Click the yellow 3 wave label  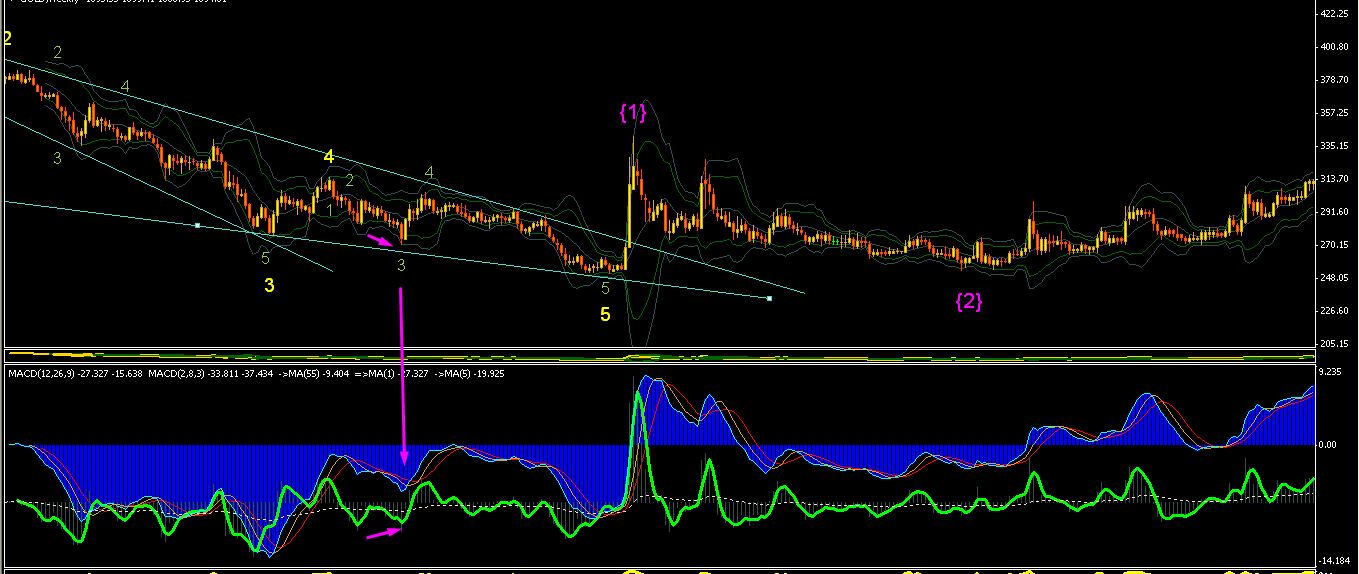click(x=269, y=286)
